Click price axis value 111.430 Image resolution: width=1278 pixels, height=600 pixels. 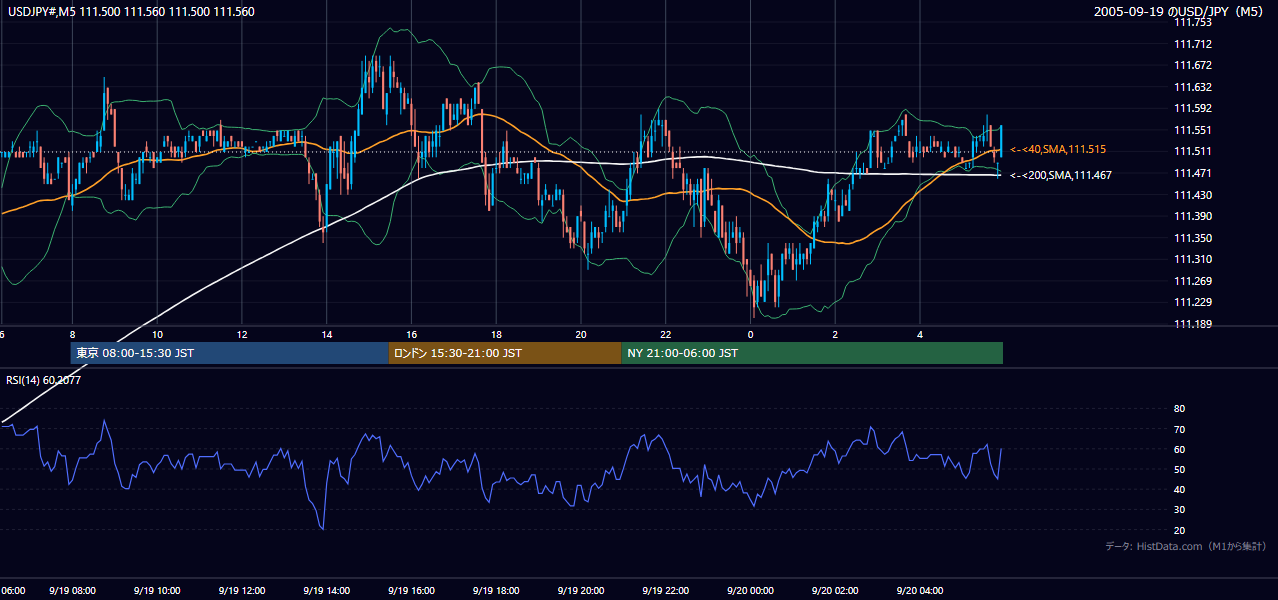click(1193, 195)
